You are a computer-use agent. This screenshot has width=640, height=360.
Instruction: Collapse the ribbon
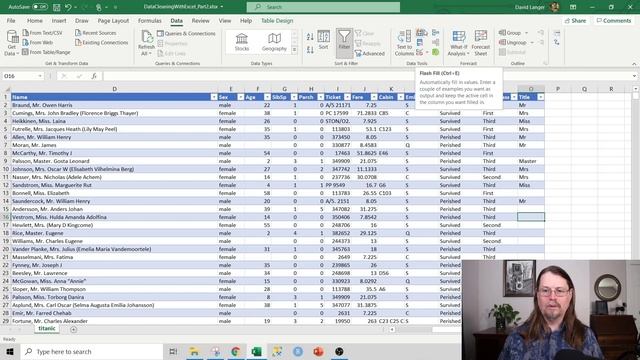pyautogui.click(x=634, y=64)
